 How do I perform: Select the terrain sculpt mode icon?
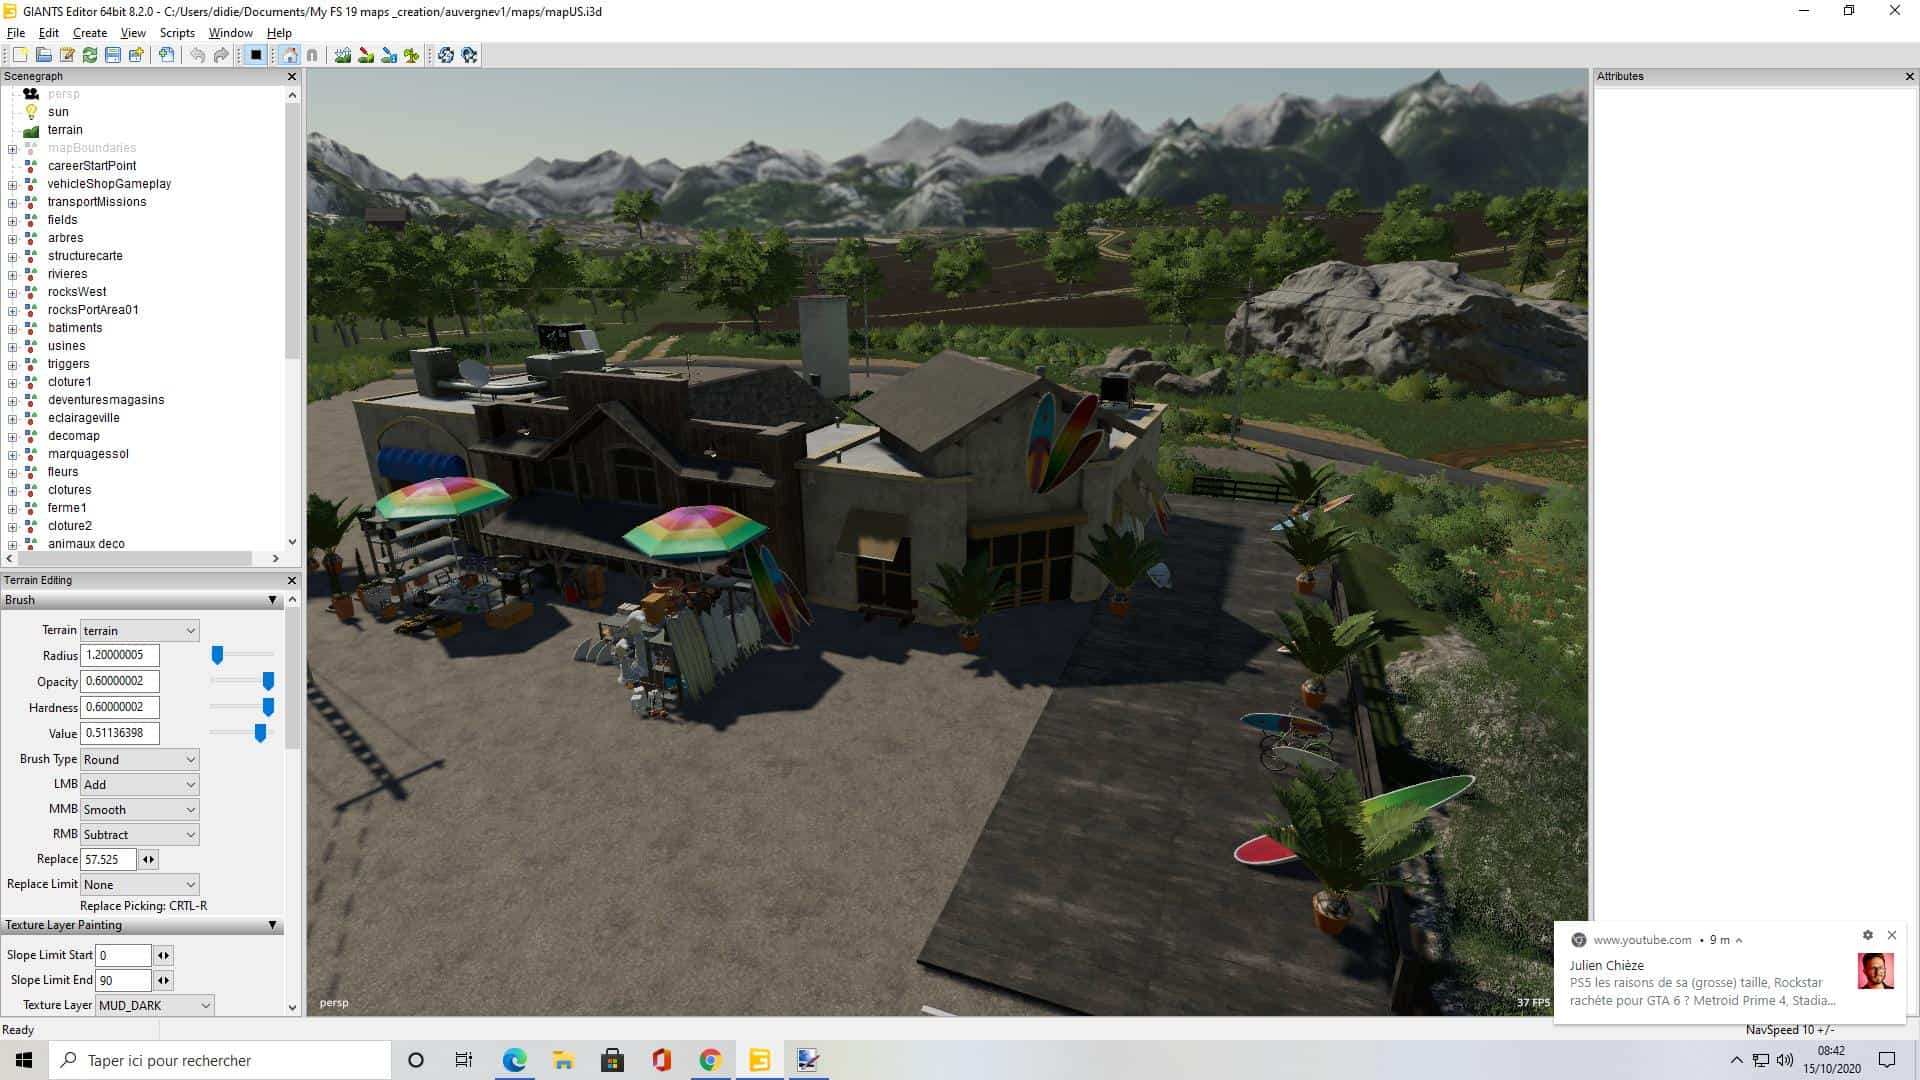coord(343,55)
